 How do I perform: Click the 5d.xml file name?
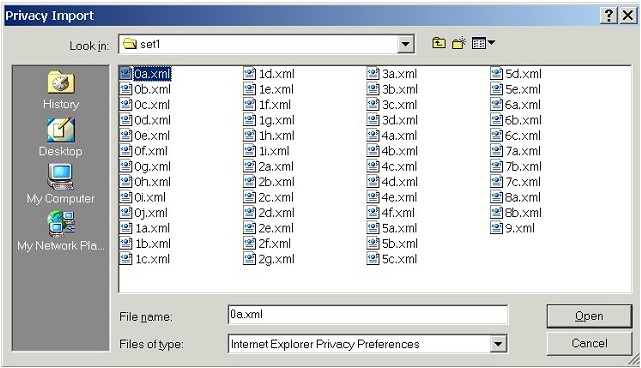523,74
